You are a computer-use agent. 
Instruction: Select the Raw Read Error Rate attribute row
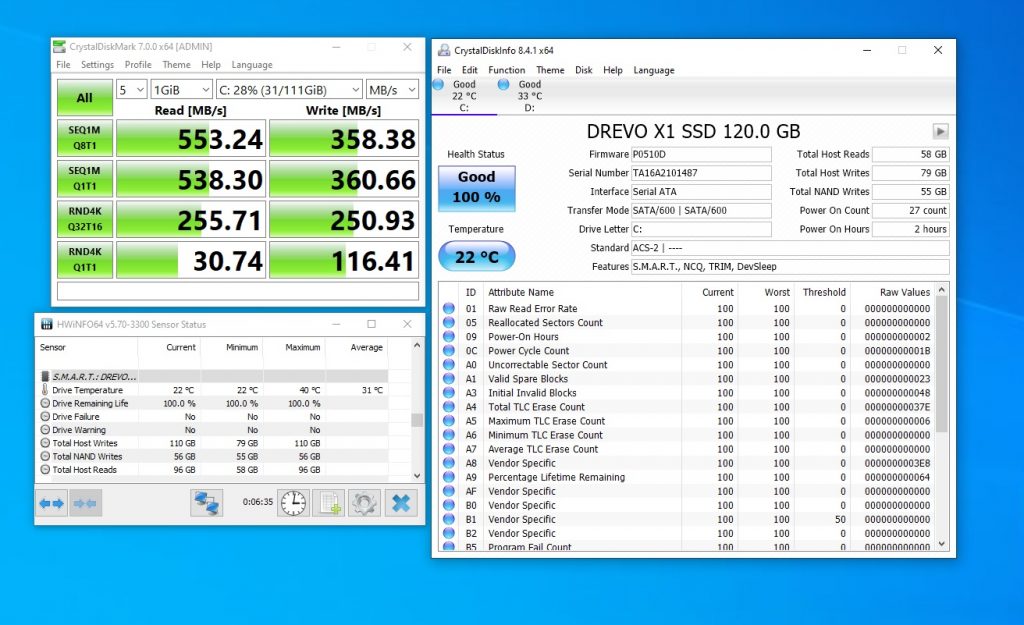(687, 308)
